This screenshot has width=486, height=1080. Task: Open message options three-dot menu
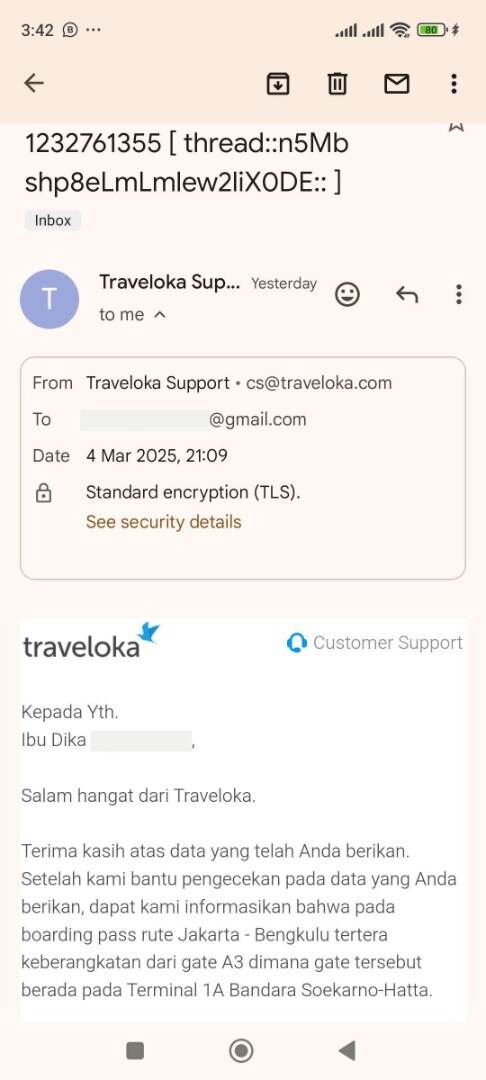coord(458,295)
